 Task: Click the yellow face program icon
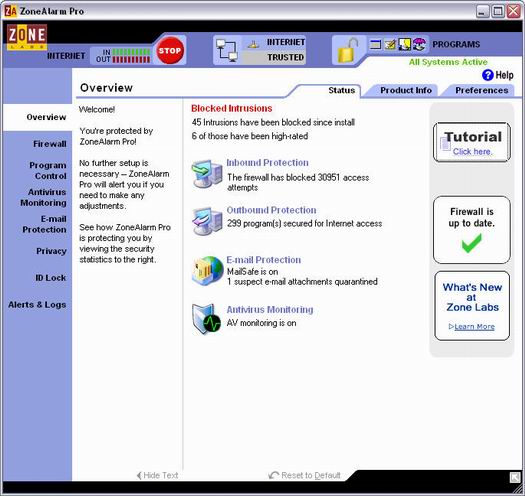(404, 44)
